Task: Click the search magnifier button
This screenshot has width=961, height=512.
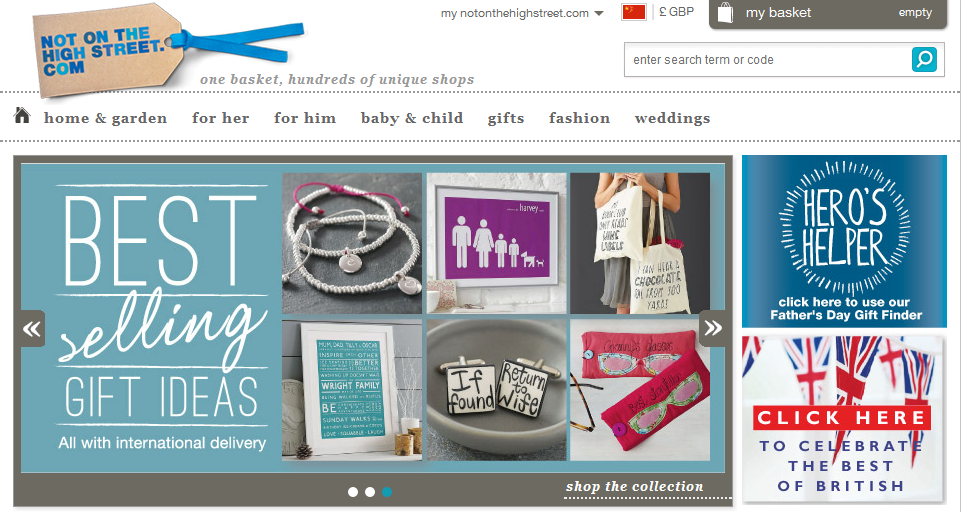Action: pos(924,59)
